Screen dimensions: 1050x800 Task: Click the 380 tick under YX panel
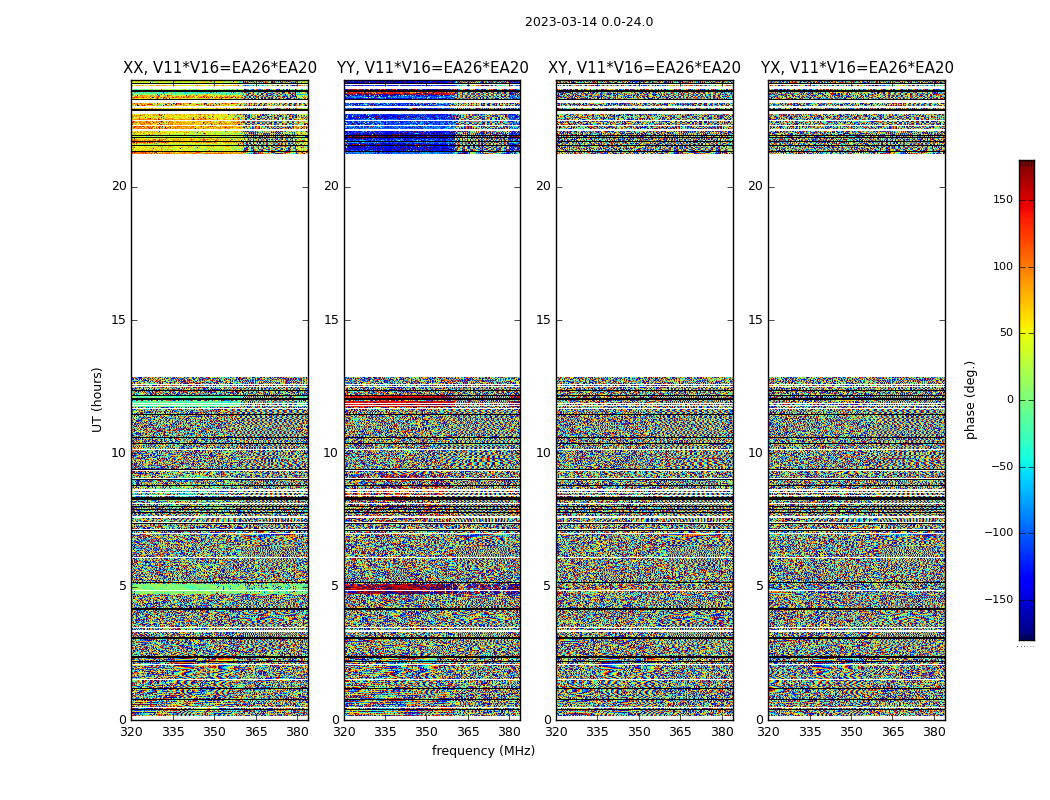[x=934, y=732]
